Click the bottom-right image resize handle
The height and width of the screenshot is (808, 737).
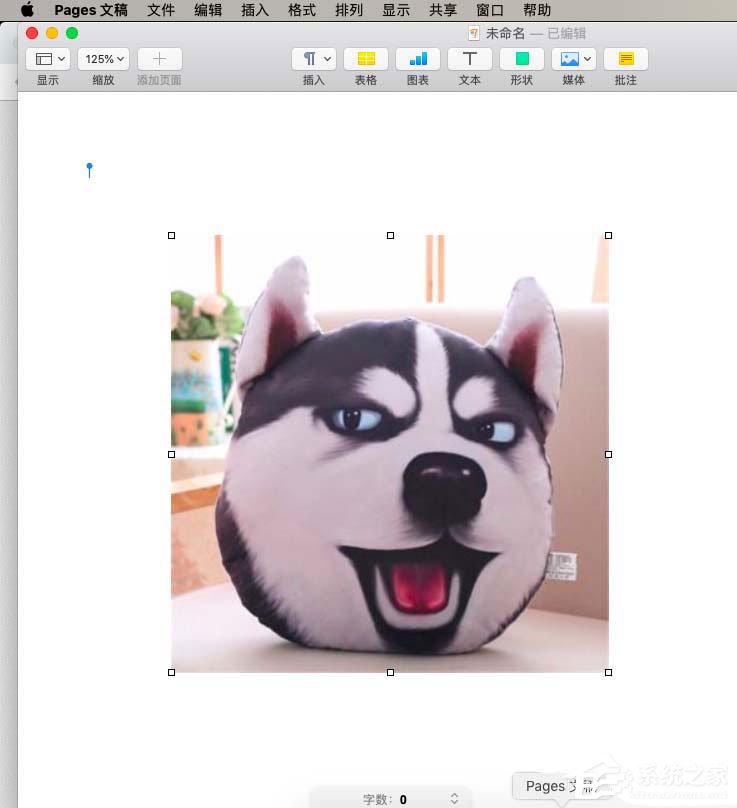click(x=608, y=672)
